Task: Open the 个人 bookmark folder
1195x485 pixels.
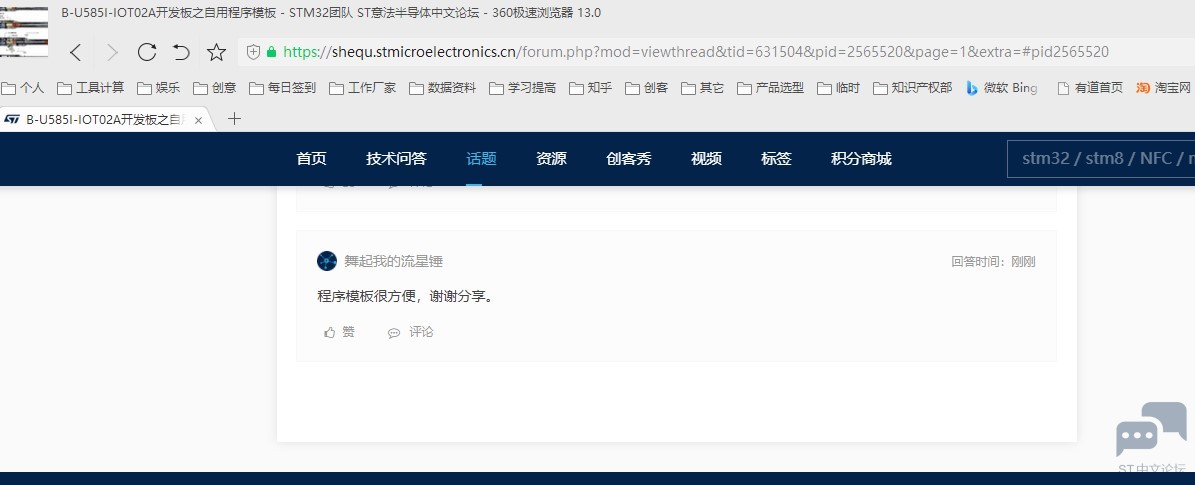Action: (23, 88)
